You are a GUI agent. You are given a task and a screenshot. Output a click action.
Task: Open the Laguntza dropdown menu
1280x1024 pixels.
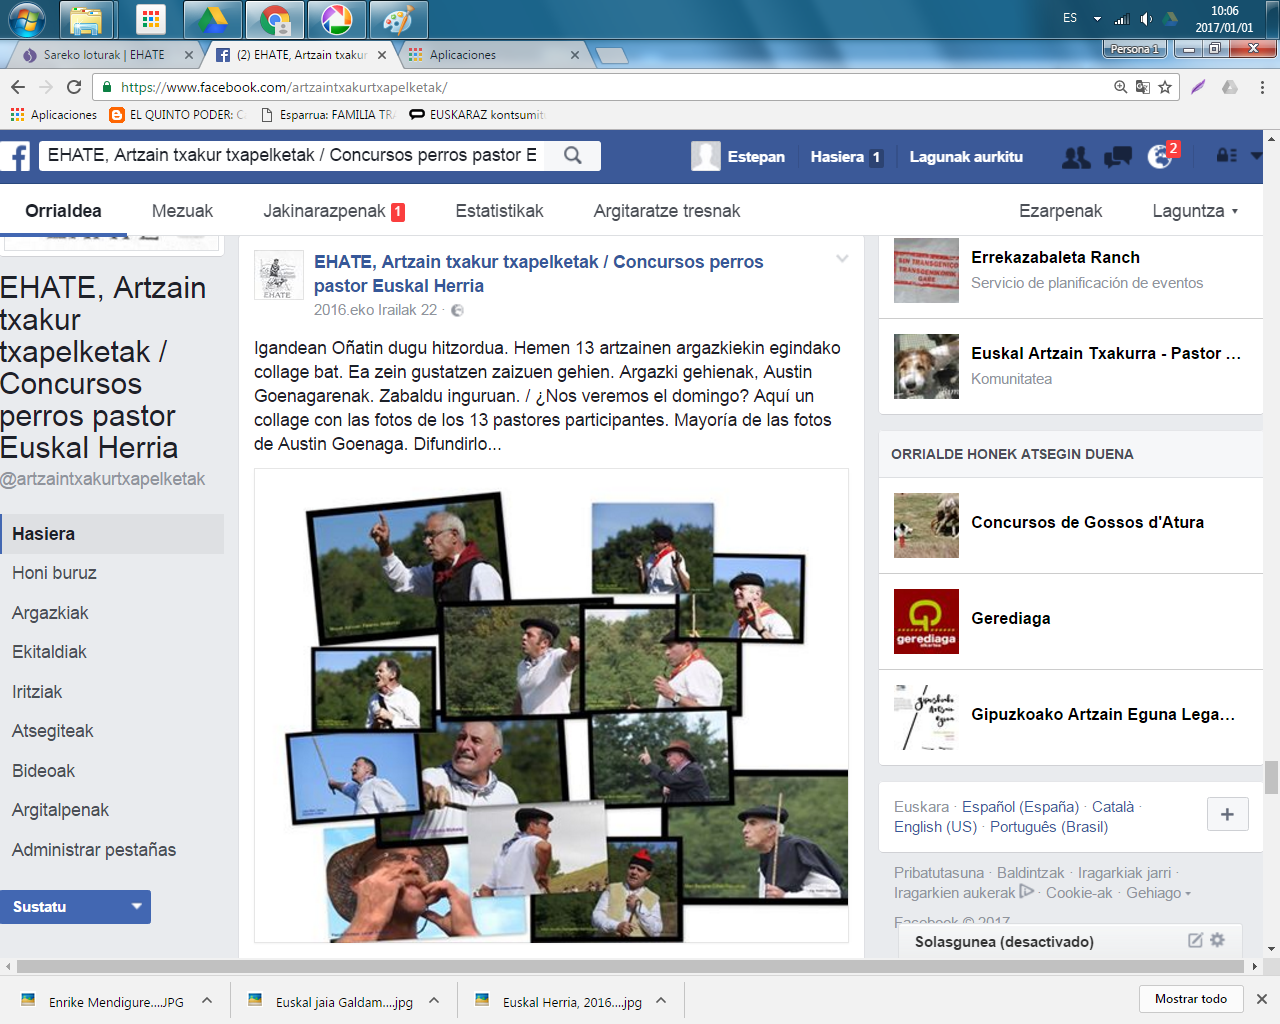click(x=1194, y=211)
